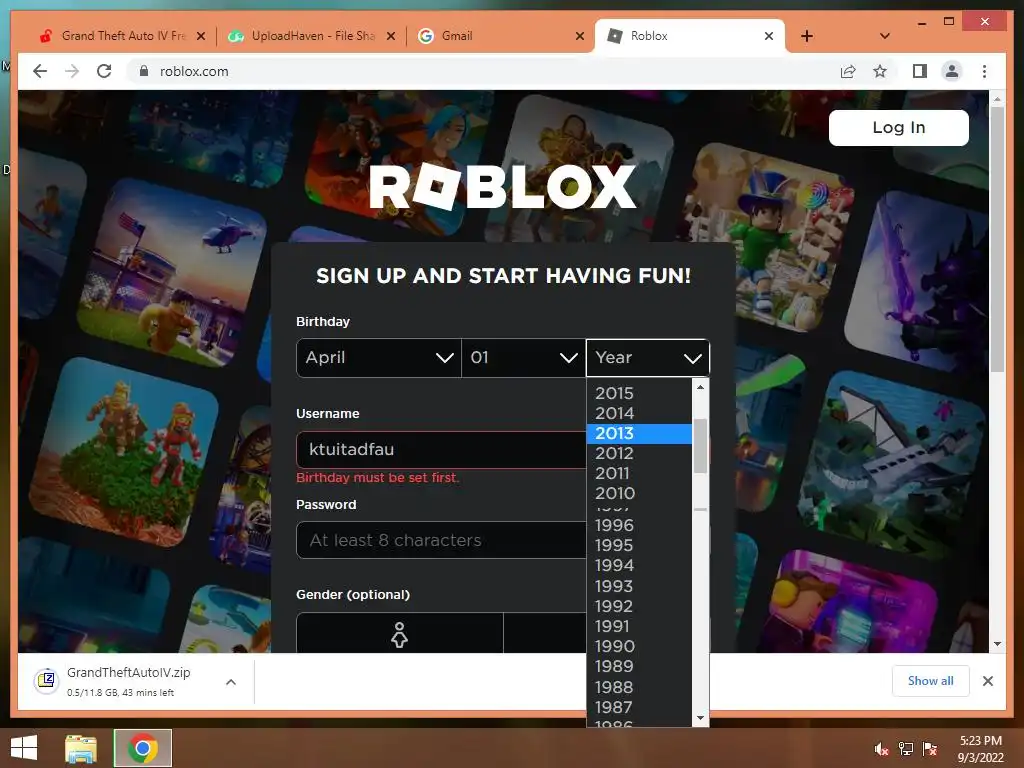Bookmark this page with the star icon
This screenshot has width=1024, height=768.
(880, 71)
